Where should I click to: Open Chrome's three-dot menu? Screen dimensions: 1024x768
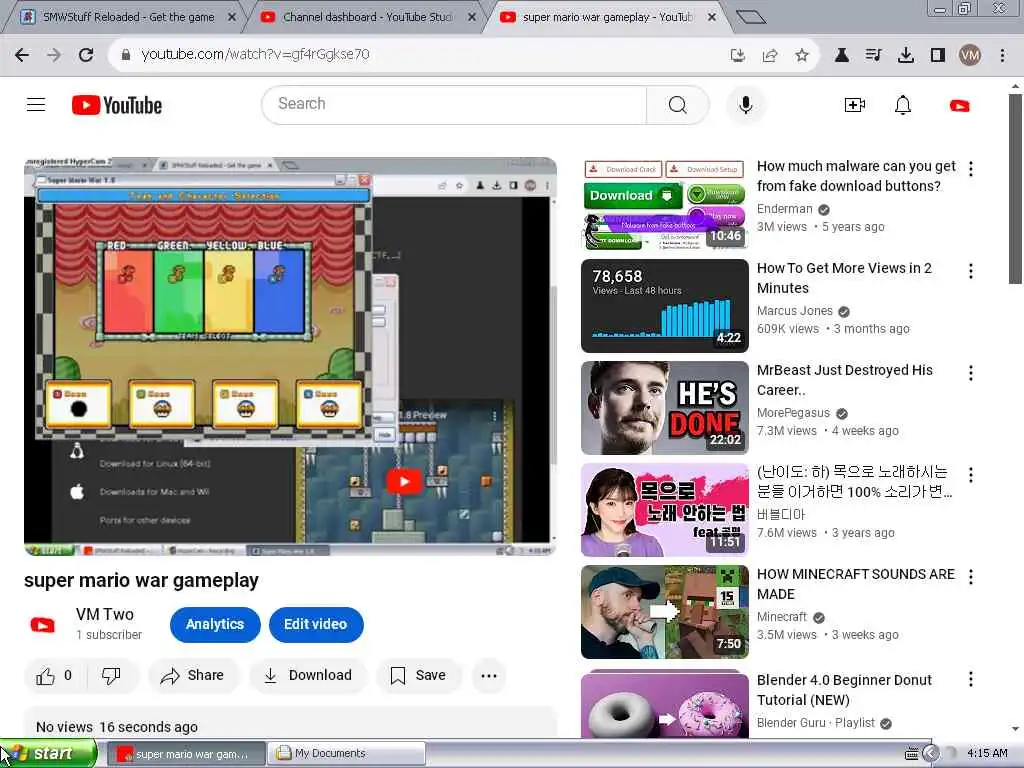(x=1002, y=56)
